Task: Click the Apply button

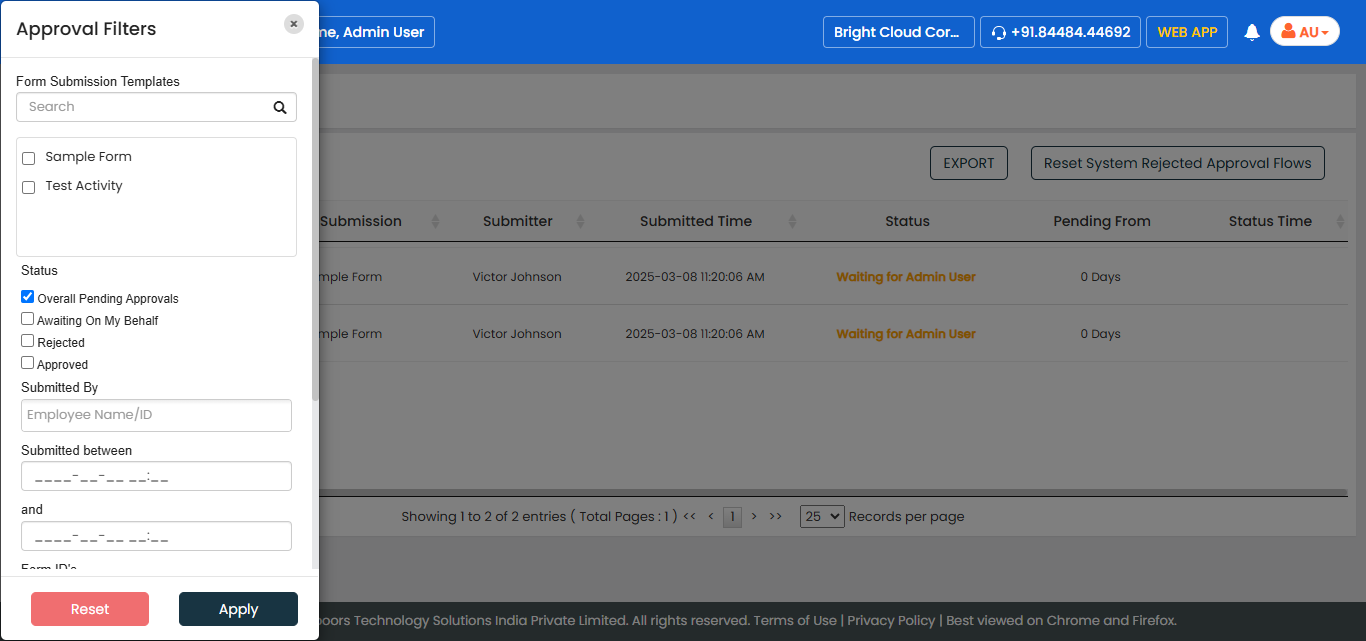Action: click(238, 609)
